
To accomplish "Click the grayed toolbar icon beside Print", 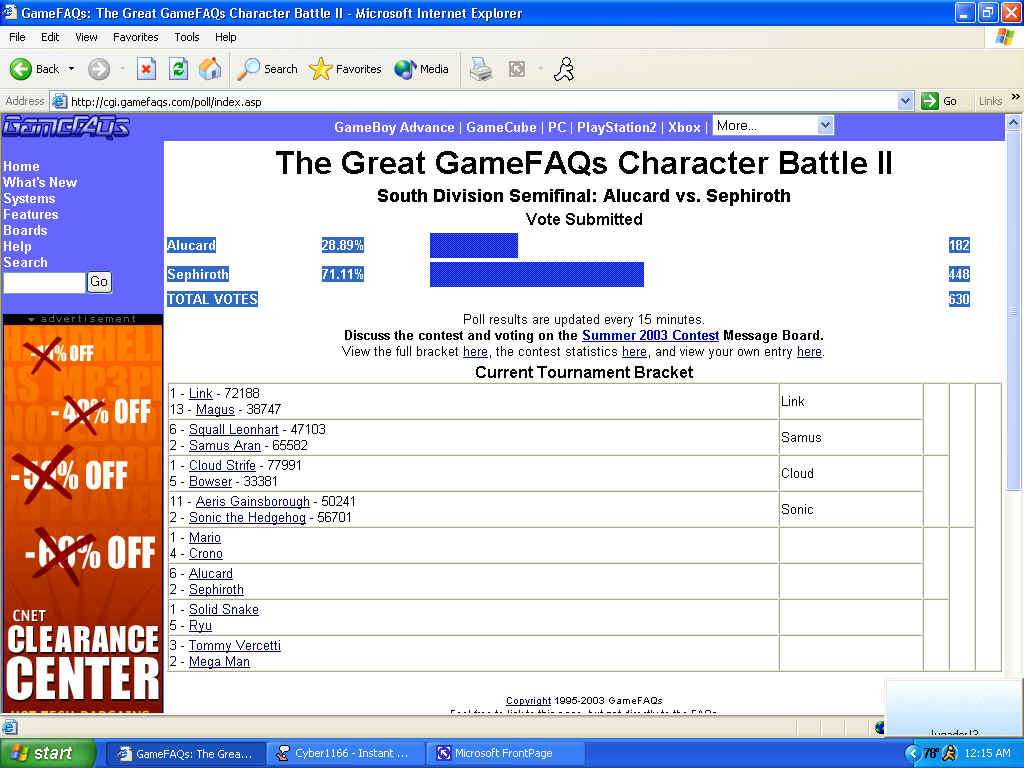I will click(x=517, y=69).
